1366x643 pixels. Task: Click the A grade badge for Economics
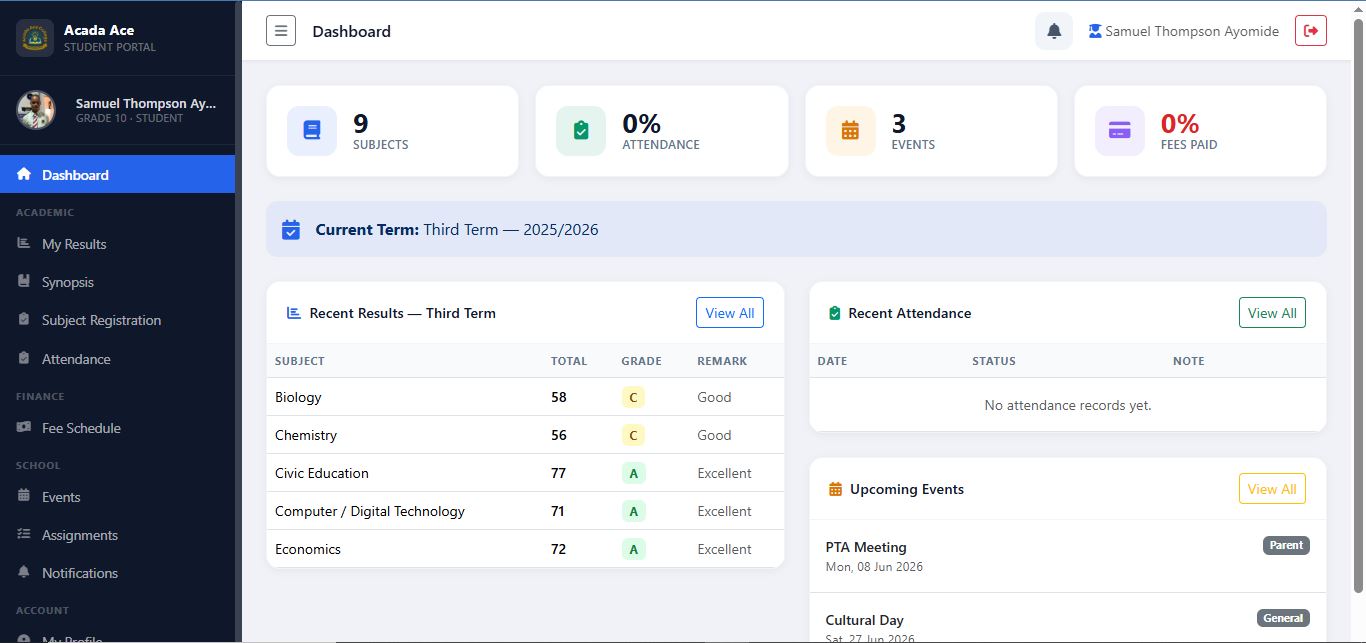(x=633, y=549)
